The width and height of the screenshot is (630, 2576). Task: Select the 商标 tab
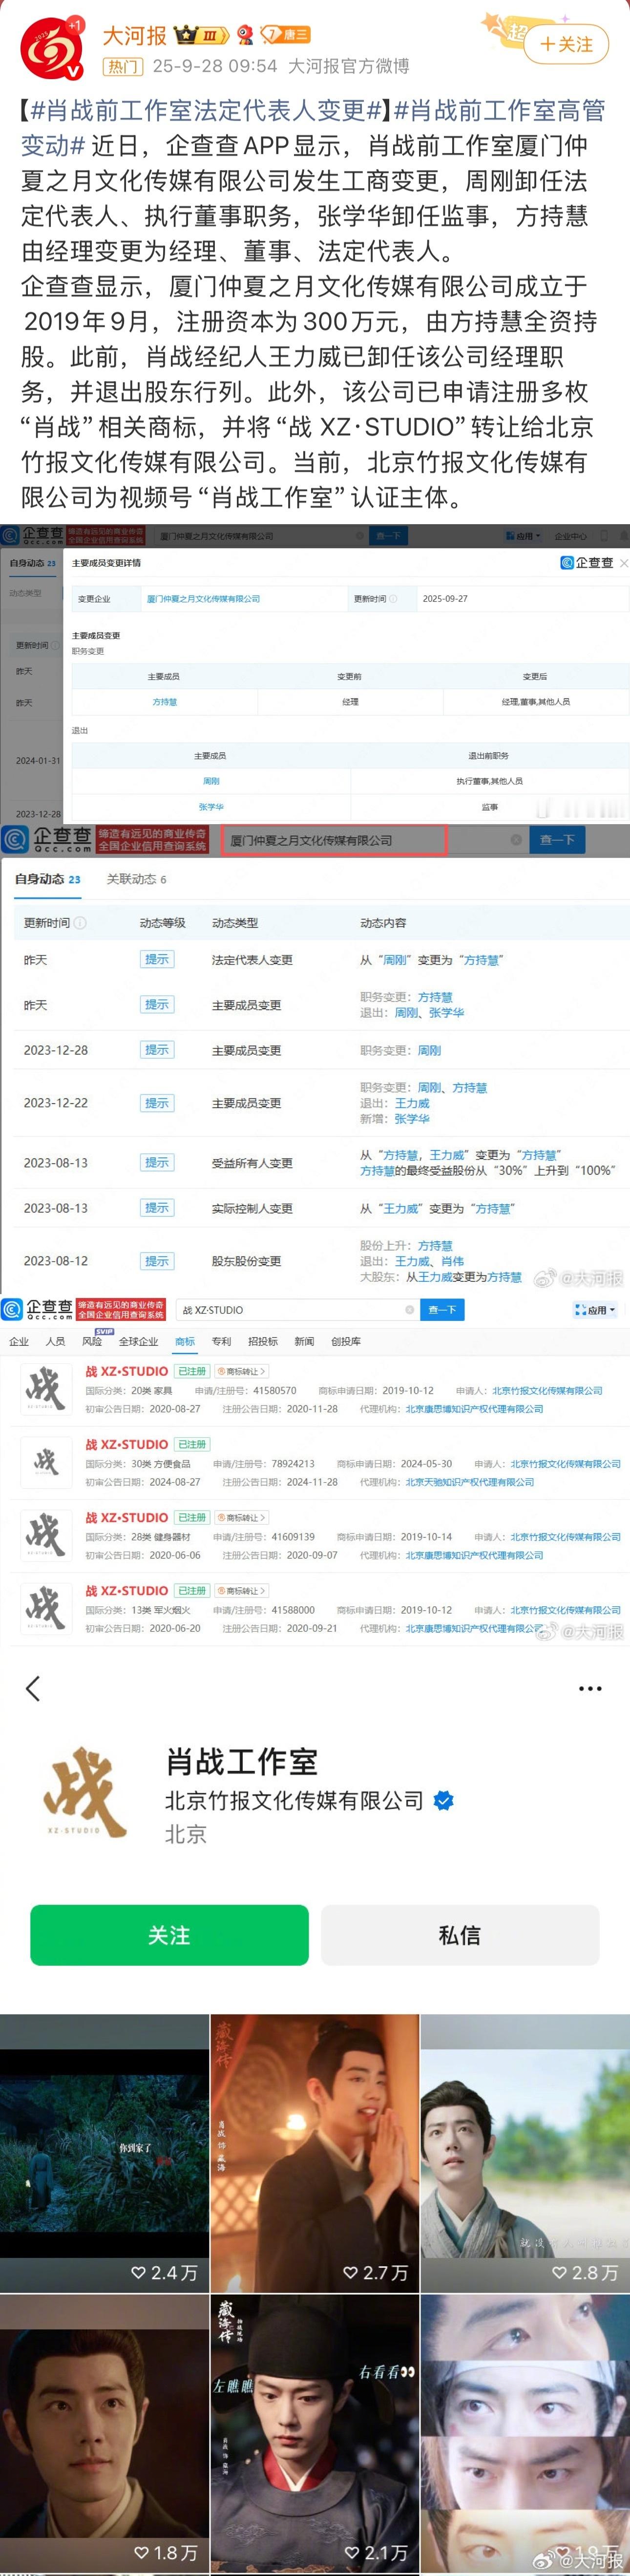(x=185, y=1341)
